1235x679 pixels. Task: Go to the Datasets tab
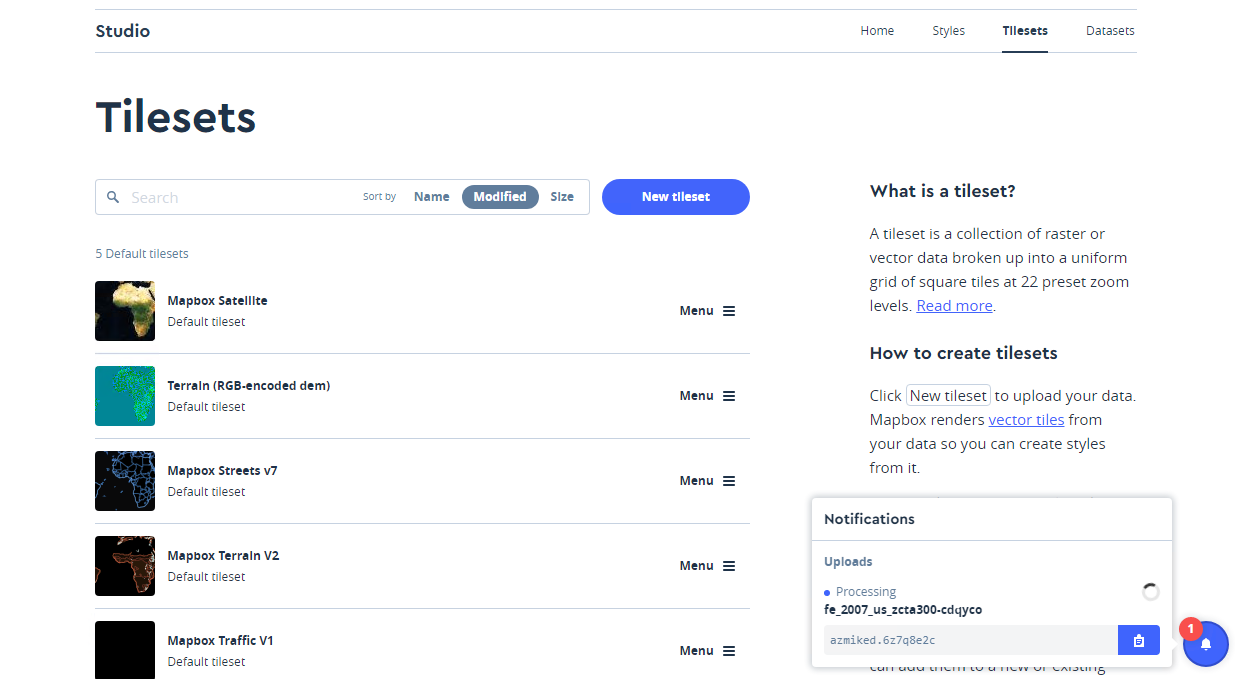click(1110, 31)
